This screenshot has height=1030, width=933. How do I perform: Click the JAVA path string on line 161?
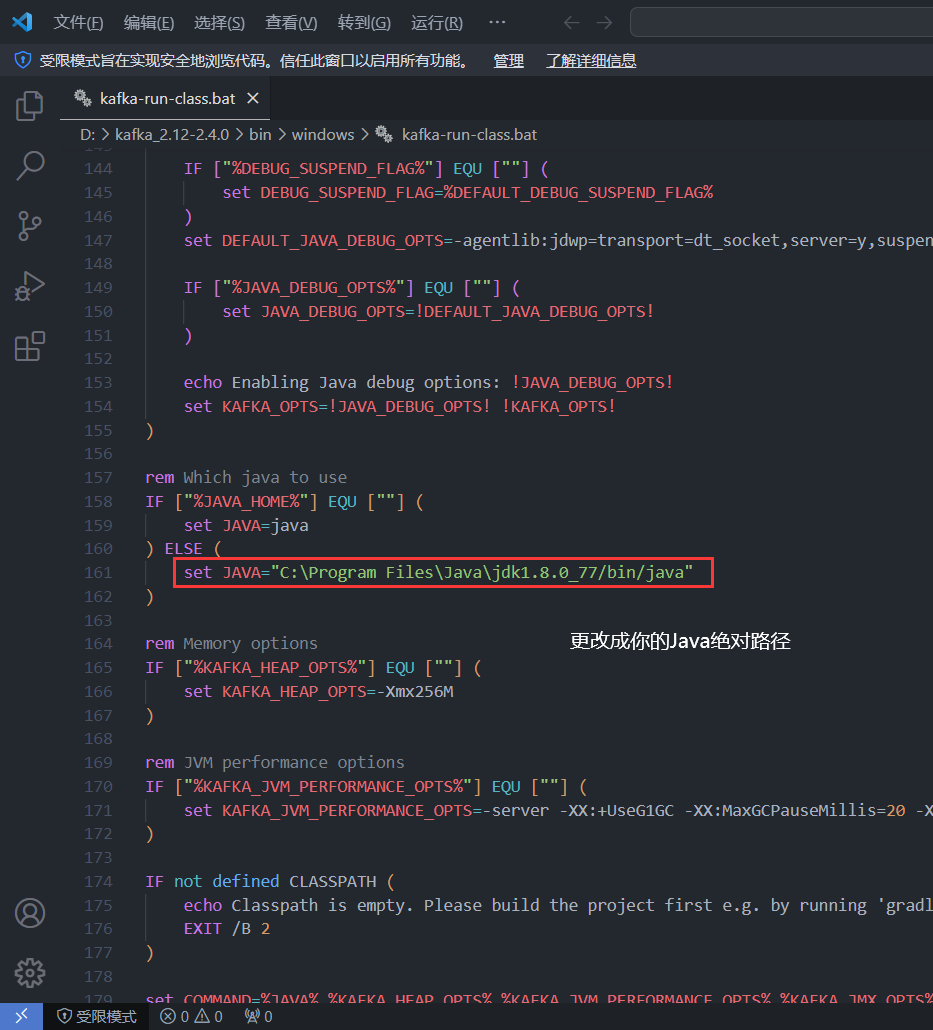pos(482,573)
